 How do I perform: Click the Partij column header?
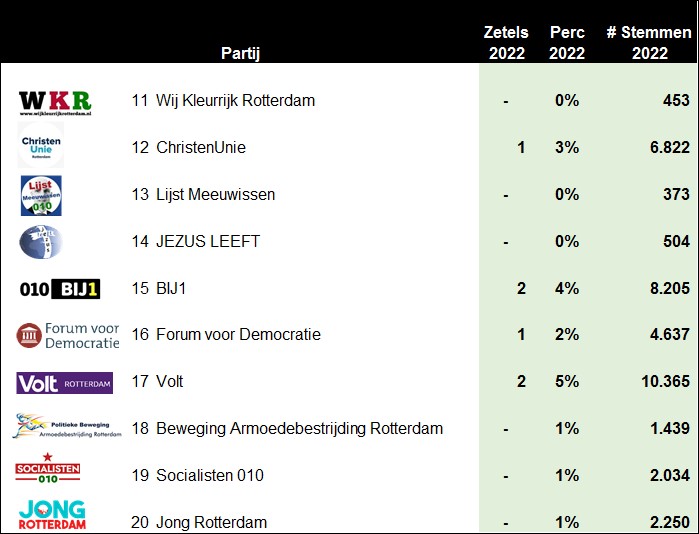240,53
